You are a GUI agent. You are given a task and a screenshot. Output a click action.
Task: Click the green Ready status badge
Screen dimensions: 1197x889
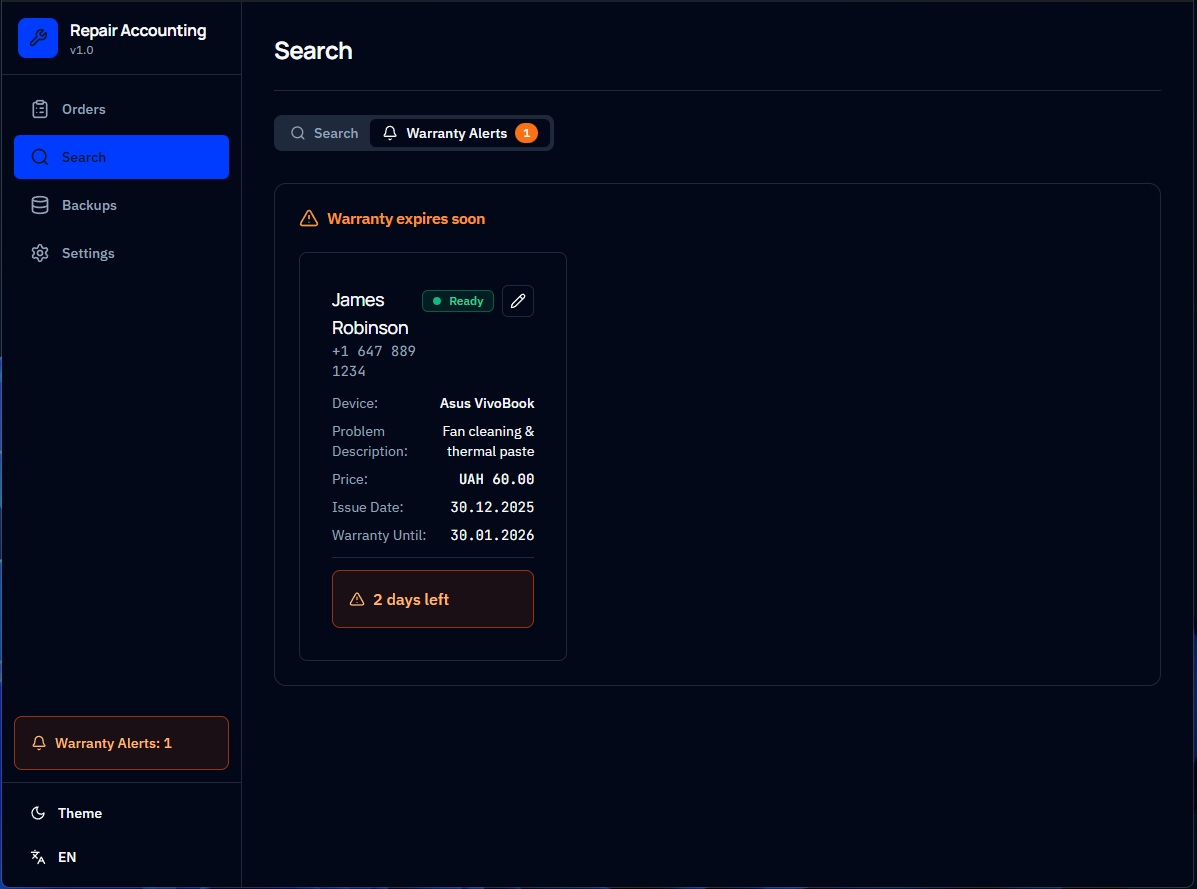458,301
